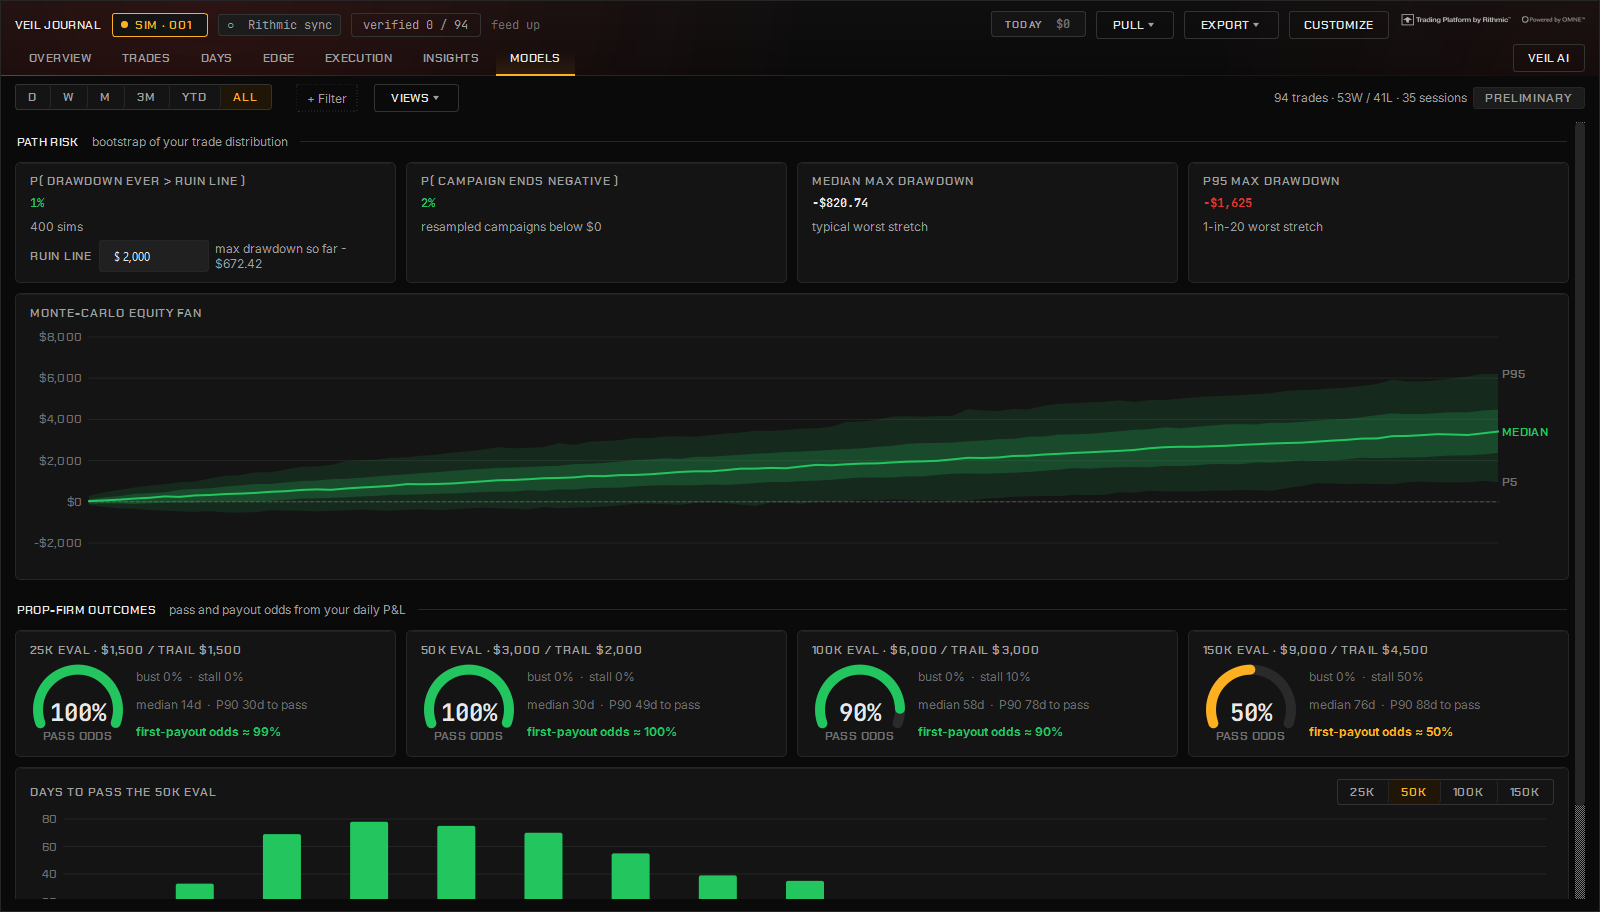The image size is (1600, 912).
Task: Click the Trading Platform by Rithmic logo
Action: tap(1456, 20)
